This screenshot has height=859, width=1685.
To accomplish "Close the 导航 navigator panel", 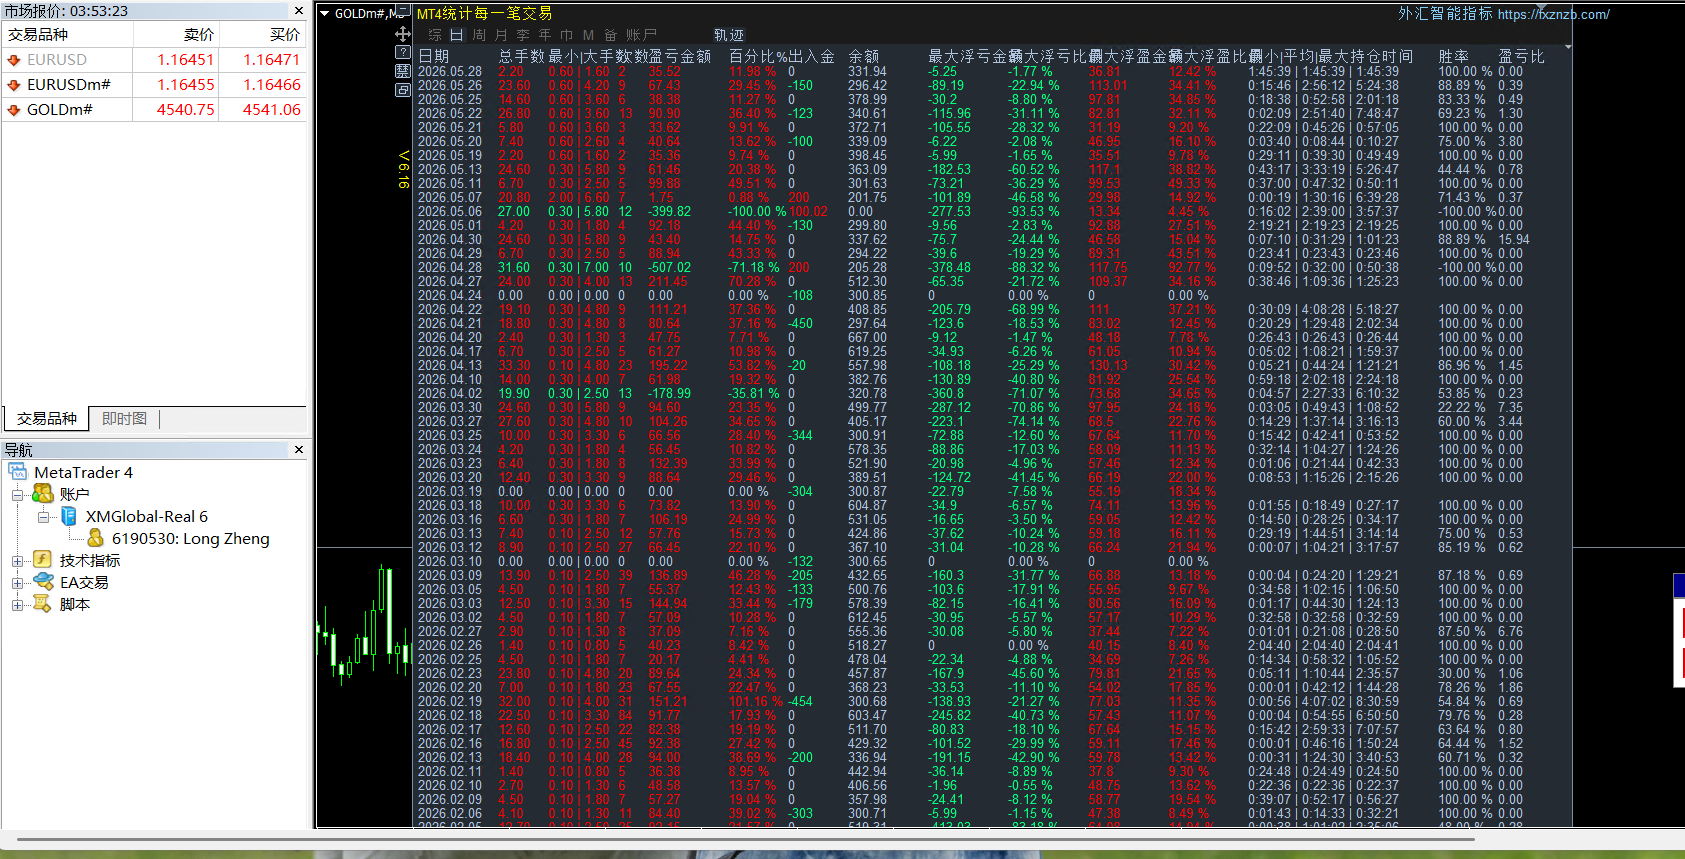I will pos(298,450).
